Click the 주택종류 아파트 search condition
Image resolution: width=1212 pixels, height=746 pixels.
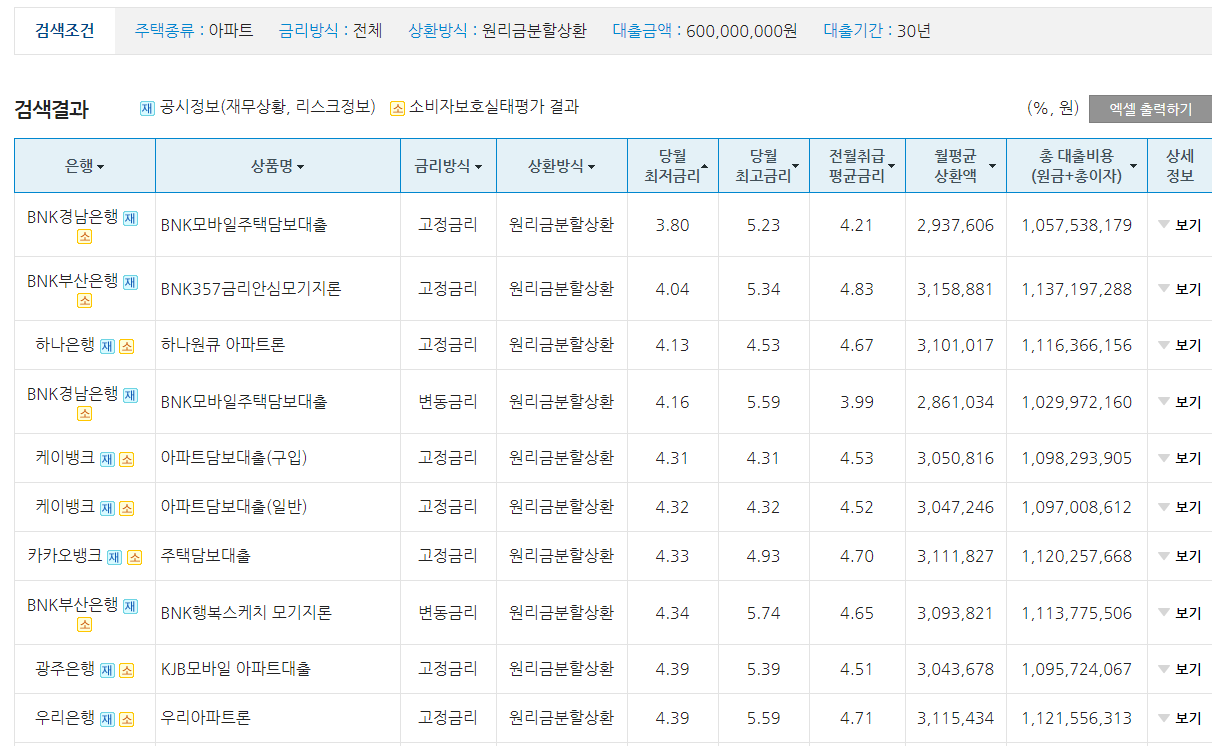tap(194, 31)
